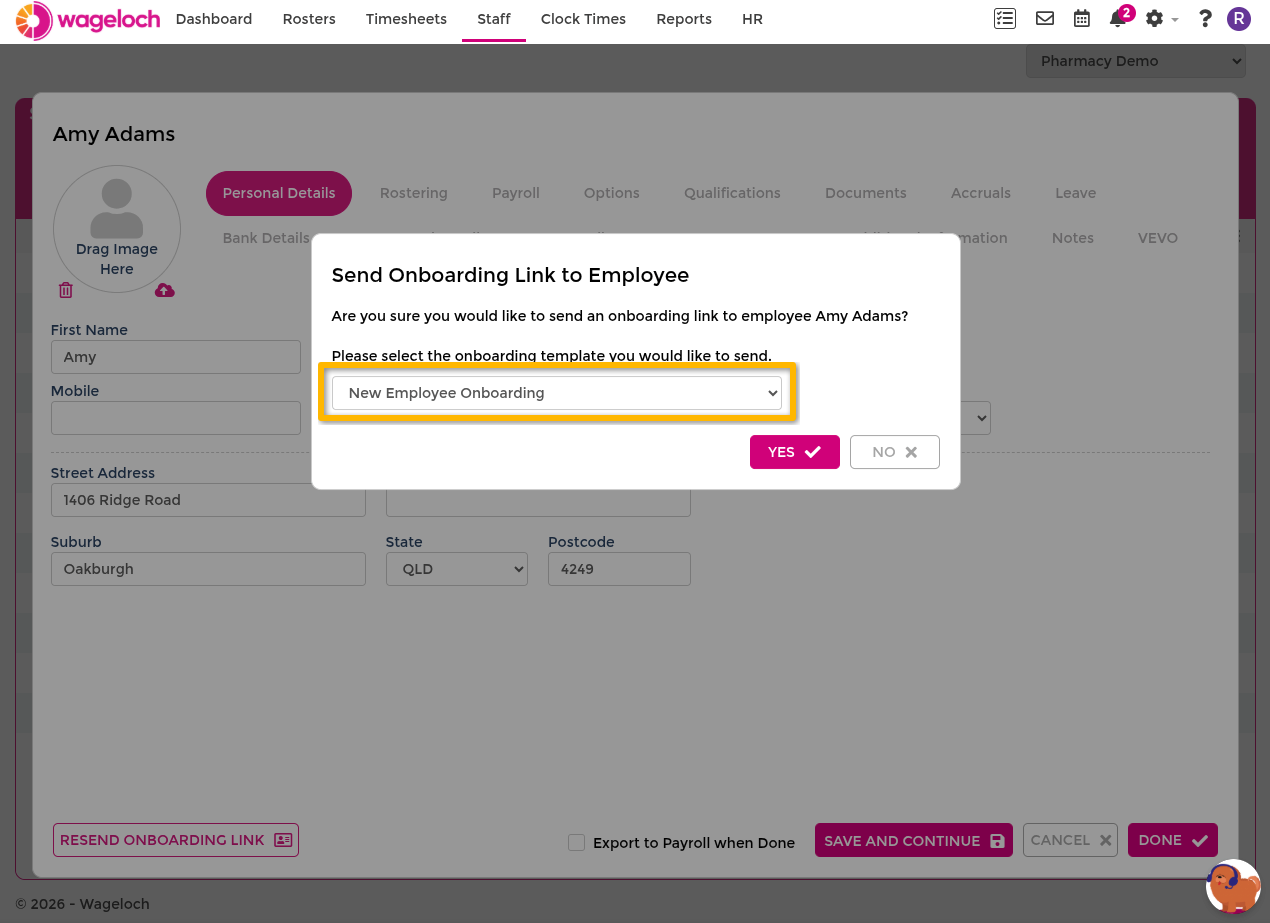Viewport: 1270px width, 923px height.
Task: Open the Staff menu
Action: (x=494, y=19)
